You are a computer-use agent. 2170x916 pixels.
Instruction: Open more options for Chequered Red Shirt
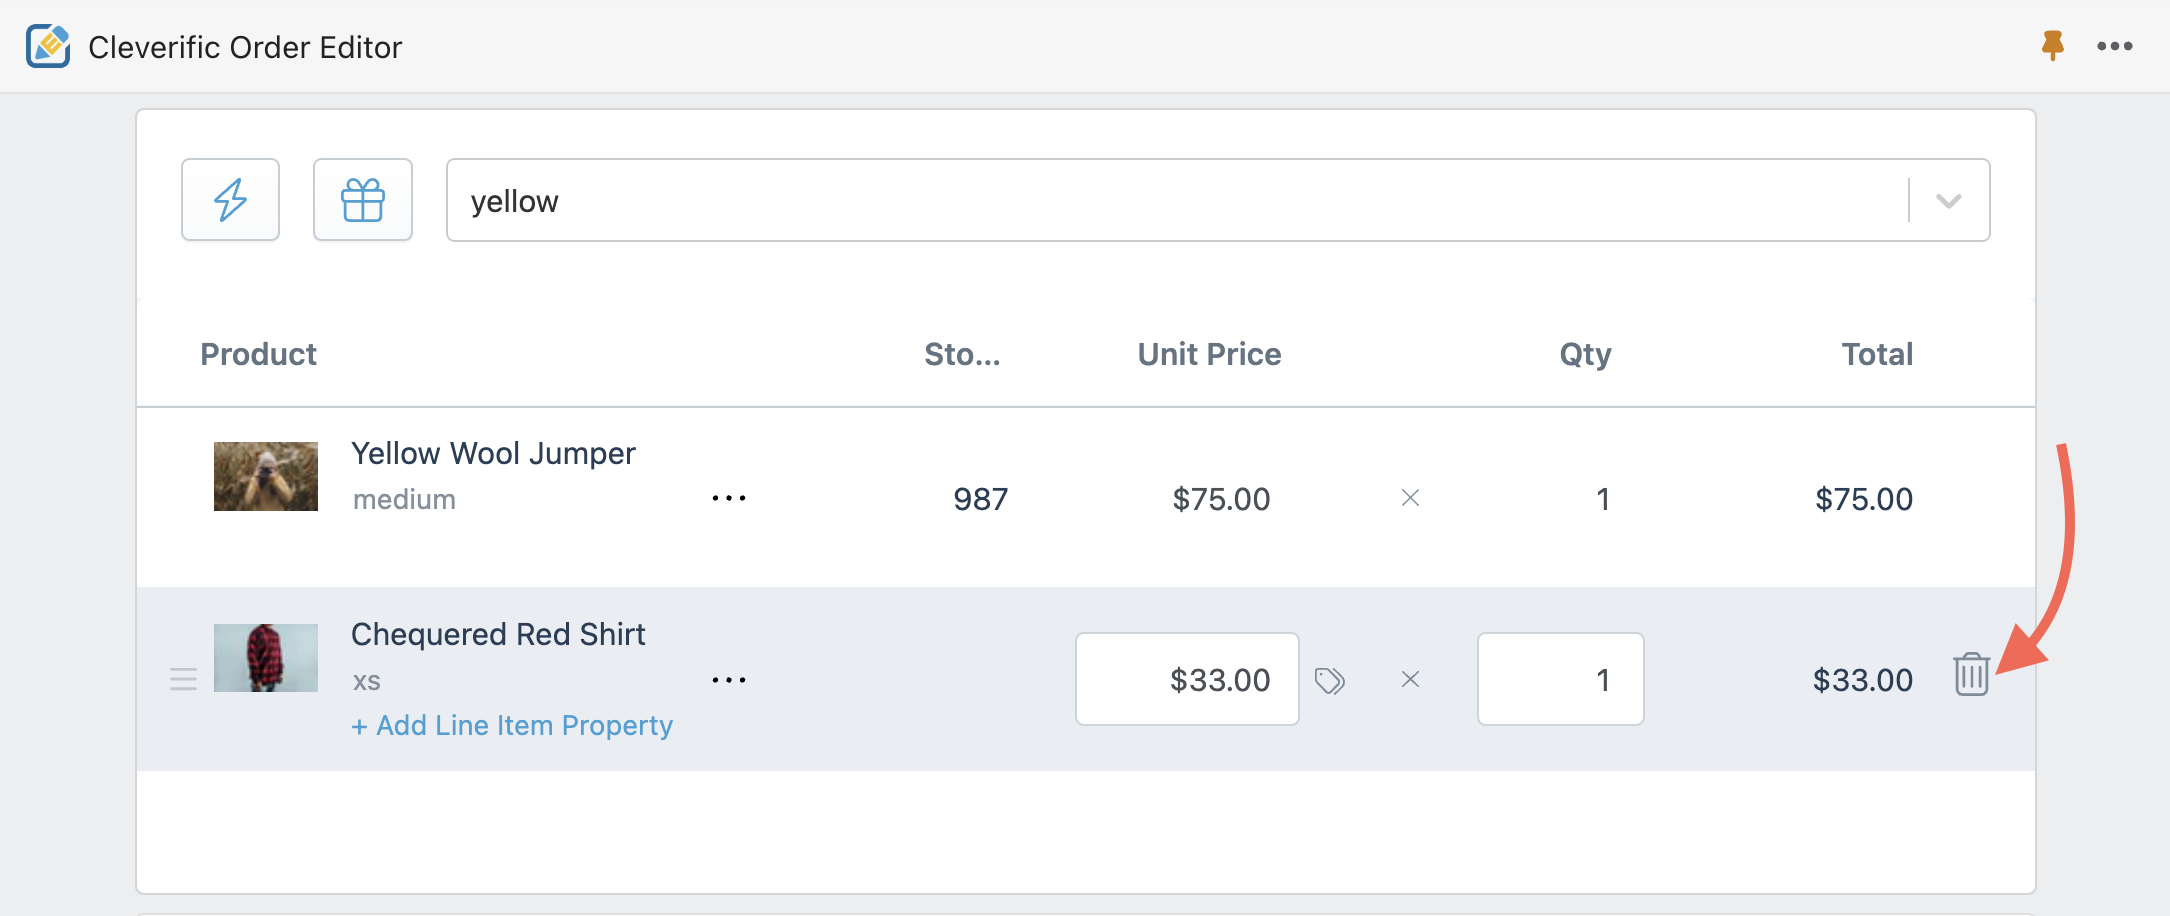click(x=729, y=680)
